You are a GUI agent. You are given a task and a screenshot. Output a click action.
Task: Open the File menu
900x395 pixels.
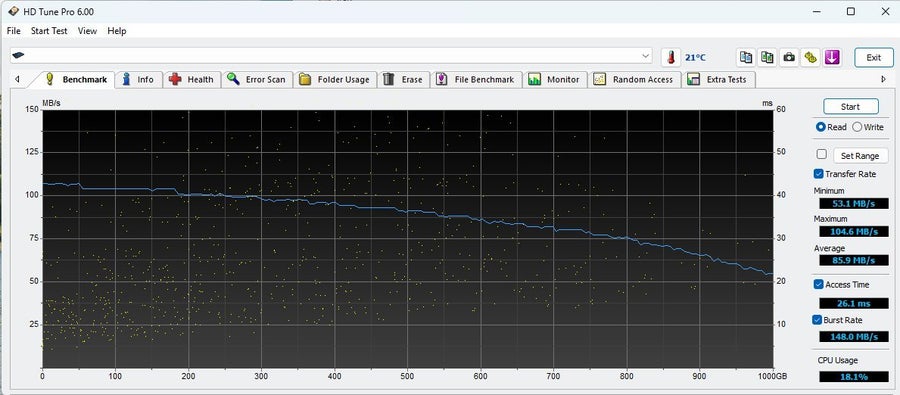(x=14, y=31)
